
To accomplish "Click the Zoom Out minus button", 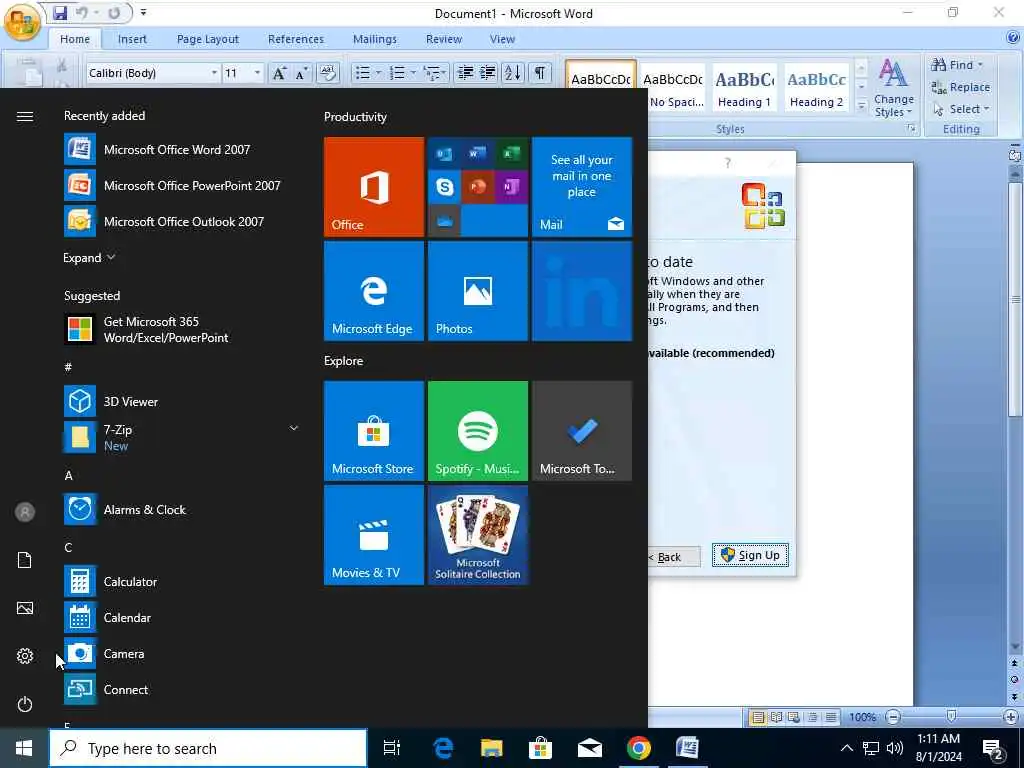I will point(892,717).
